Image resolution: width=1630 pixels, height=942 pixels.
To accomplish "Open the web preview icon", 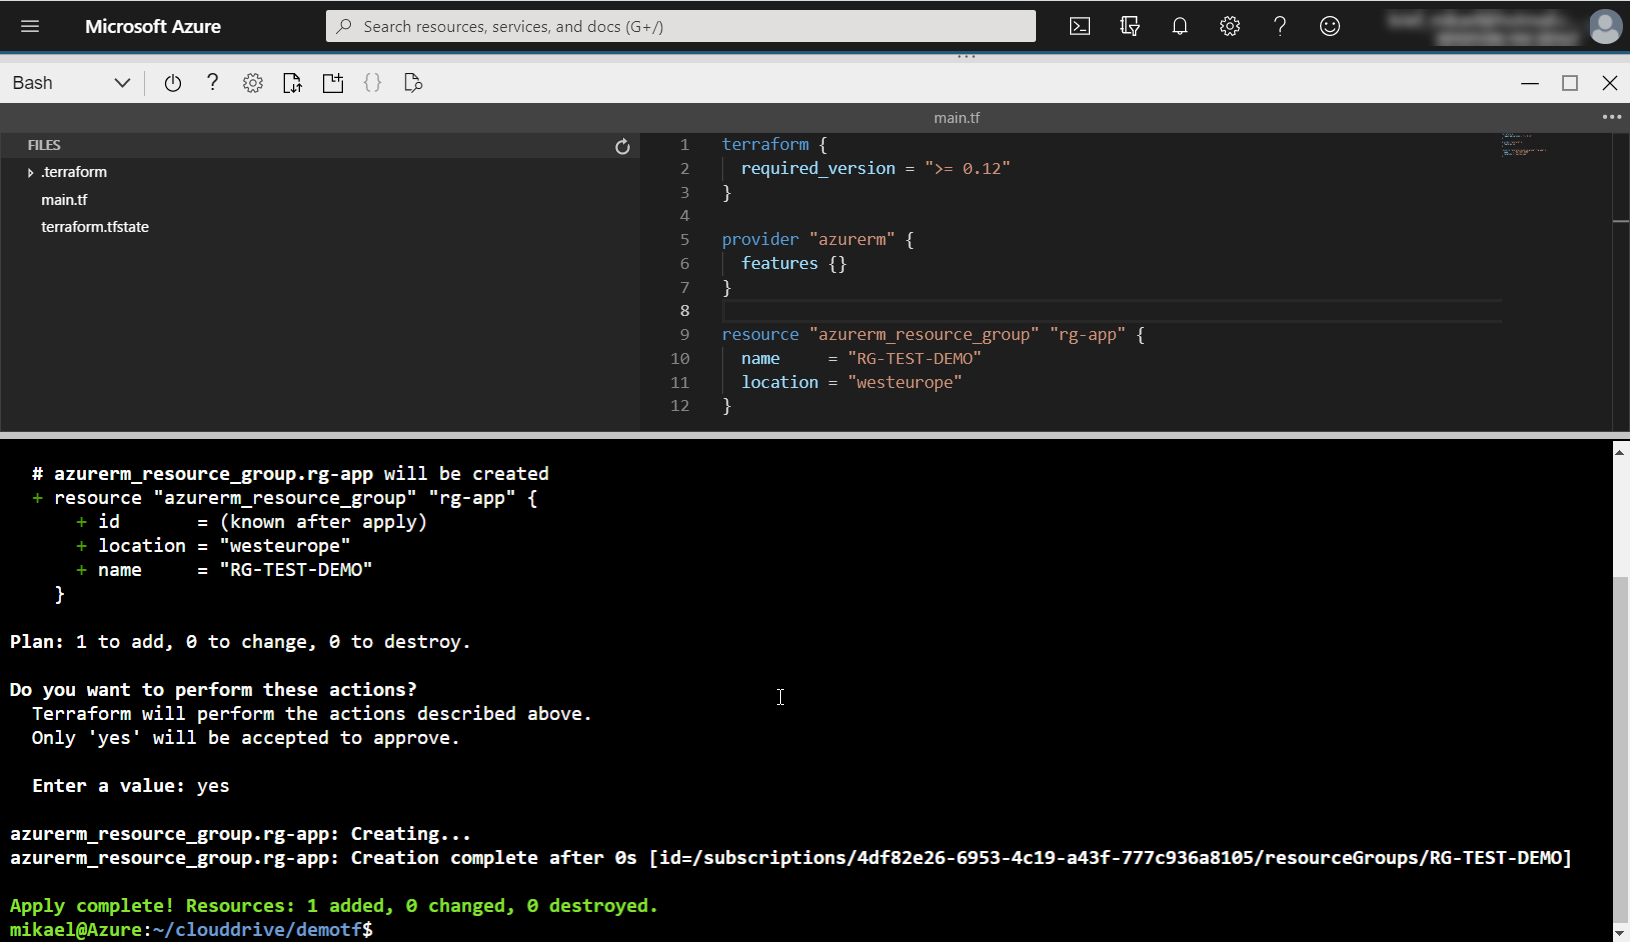I will 413,83.
